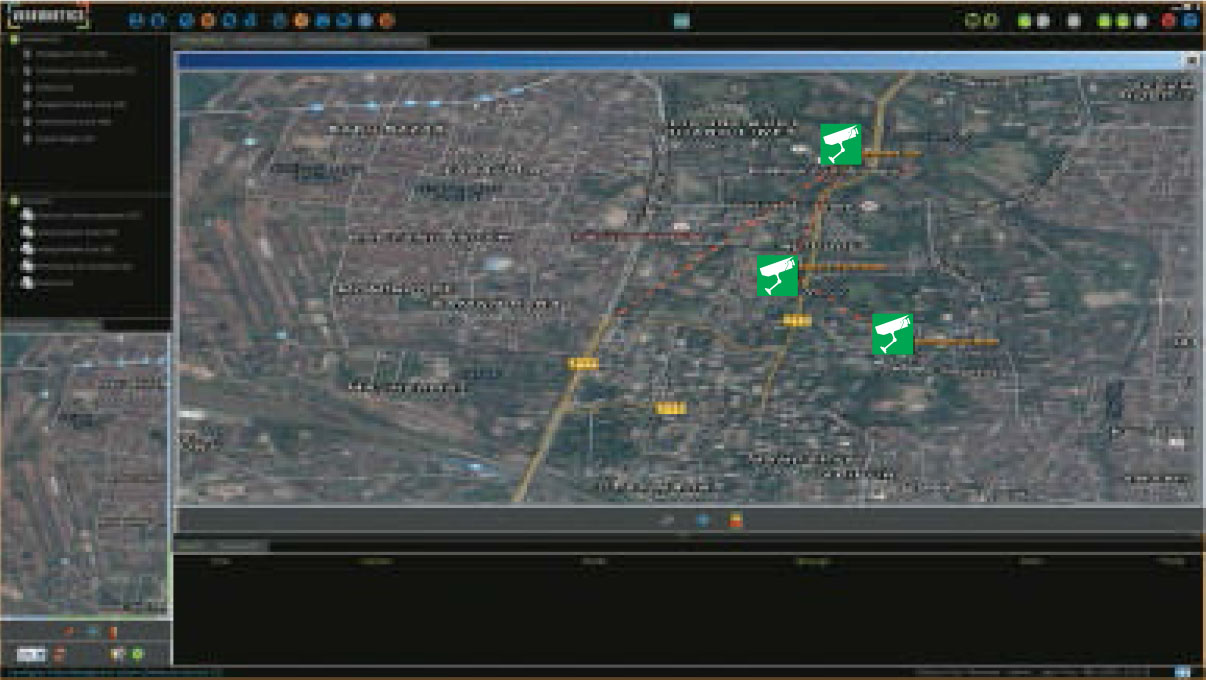Screen dimensions: 1206x680
Task: Click the first column header in bottom event table
Action: tap(221, 562)
